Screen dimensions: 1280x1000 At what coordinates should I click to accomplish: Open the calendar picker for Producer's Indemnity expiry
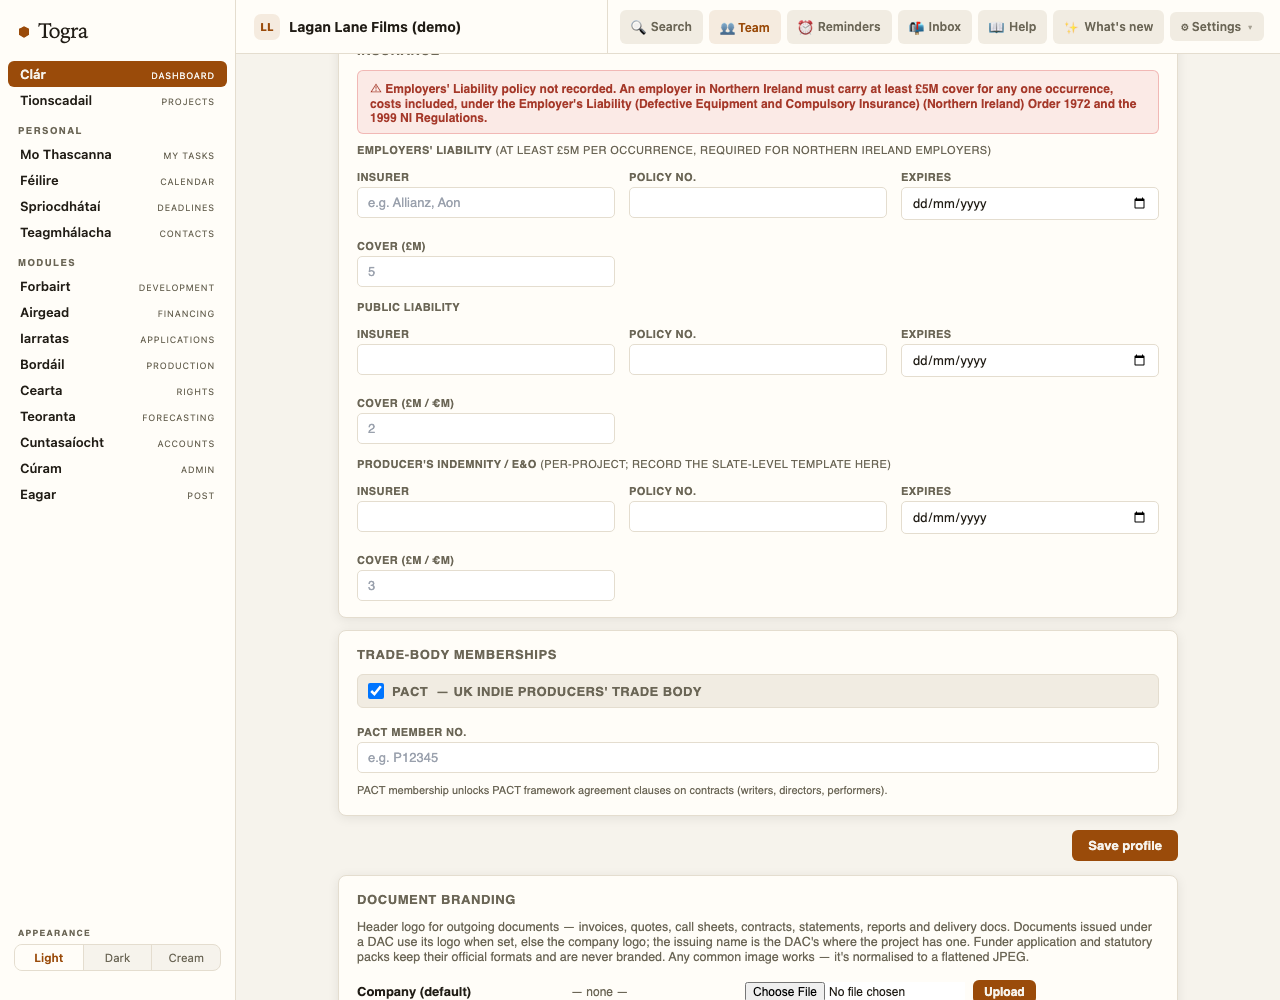tap(1139, 517)
